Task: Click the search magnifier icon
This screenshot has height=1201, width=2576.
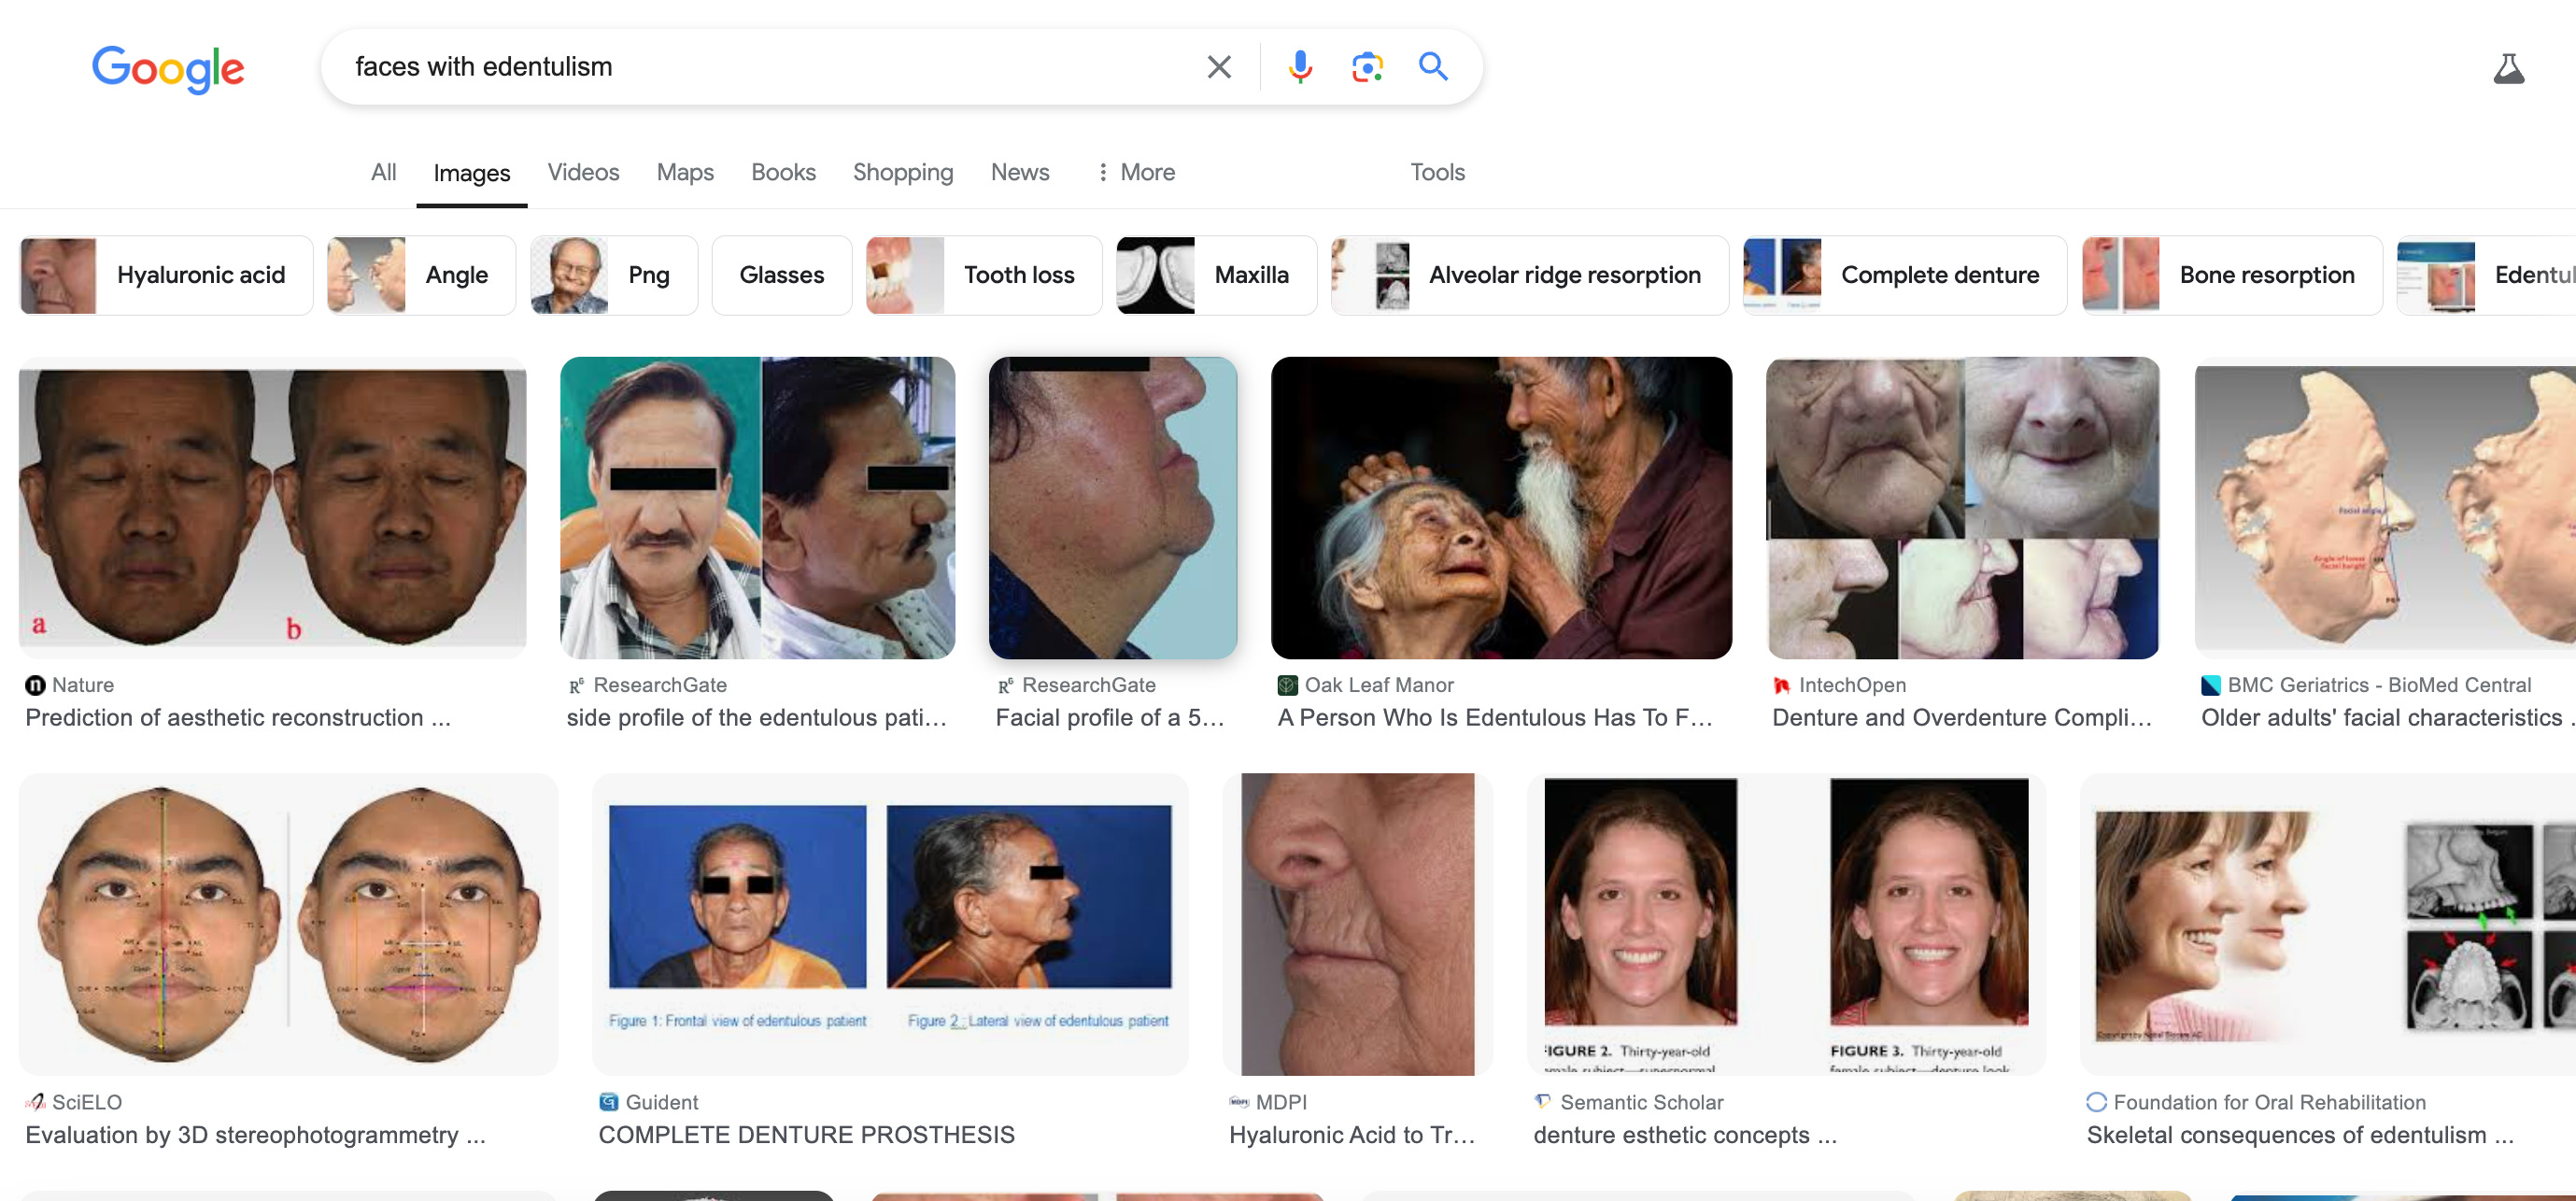Action: 1432,66
